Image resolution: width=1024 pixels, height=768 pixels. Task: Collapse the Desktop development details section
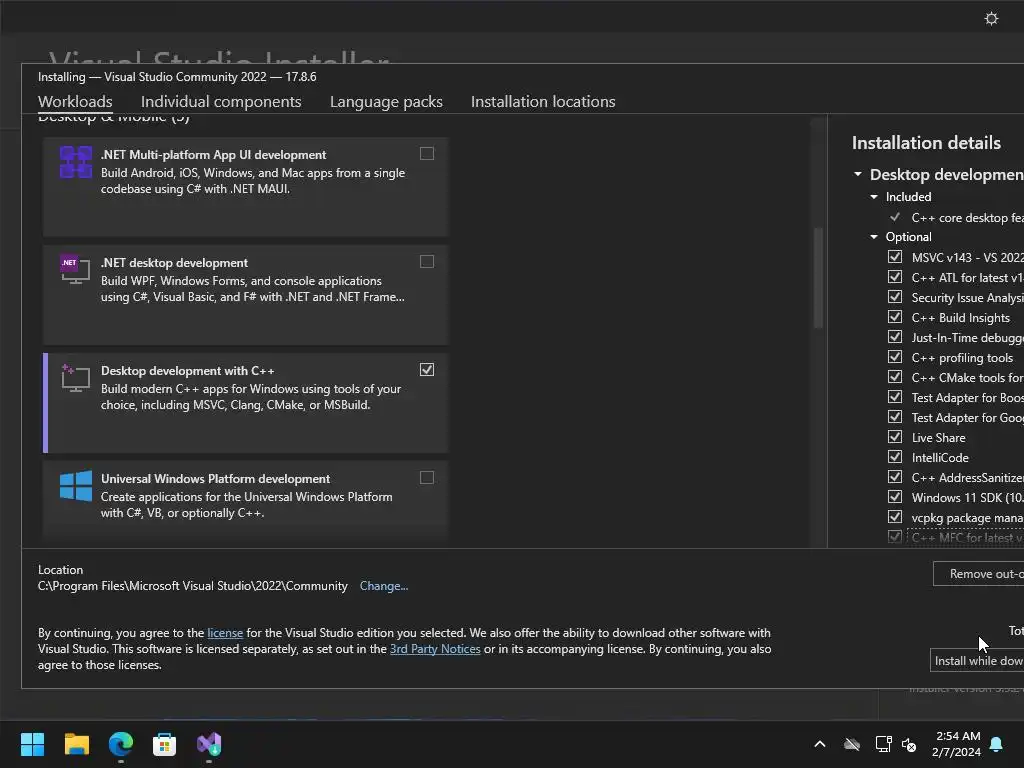[858, 174]
